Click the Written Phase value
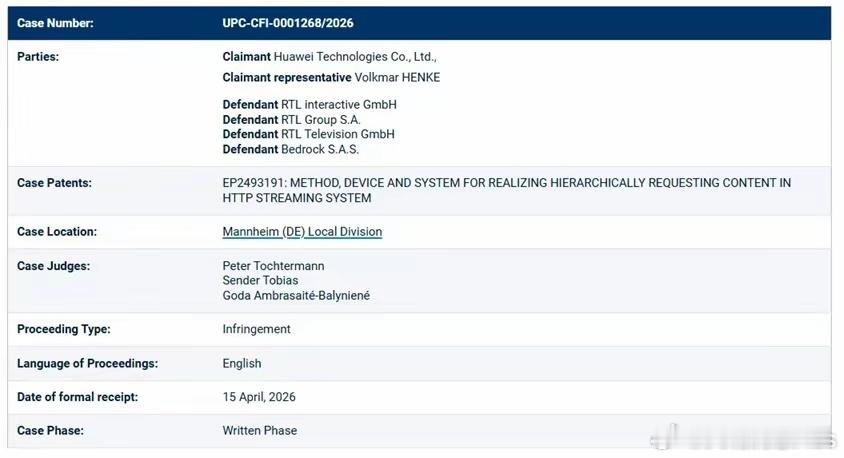844x458 pixels. coord(259,431)
